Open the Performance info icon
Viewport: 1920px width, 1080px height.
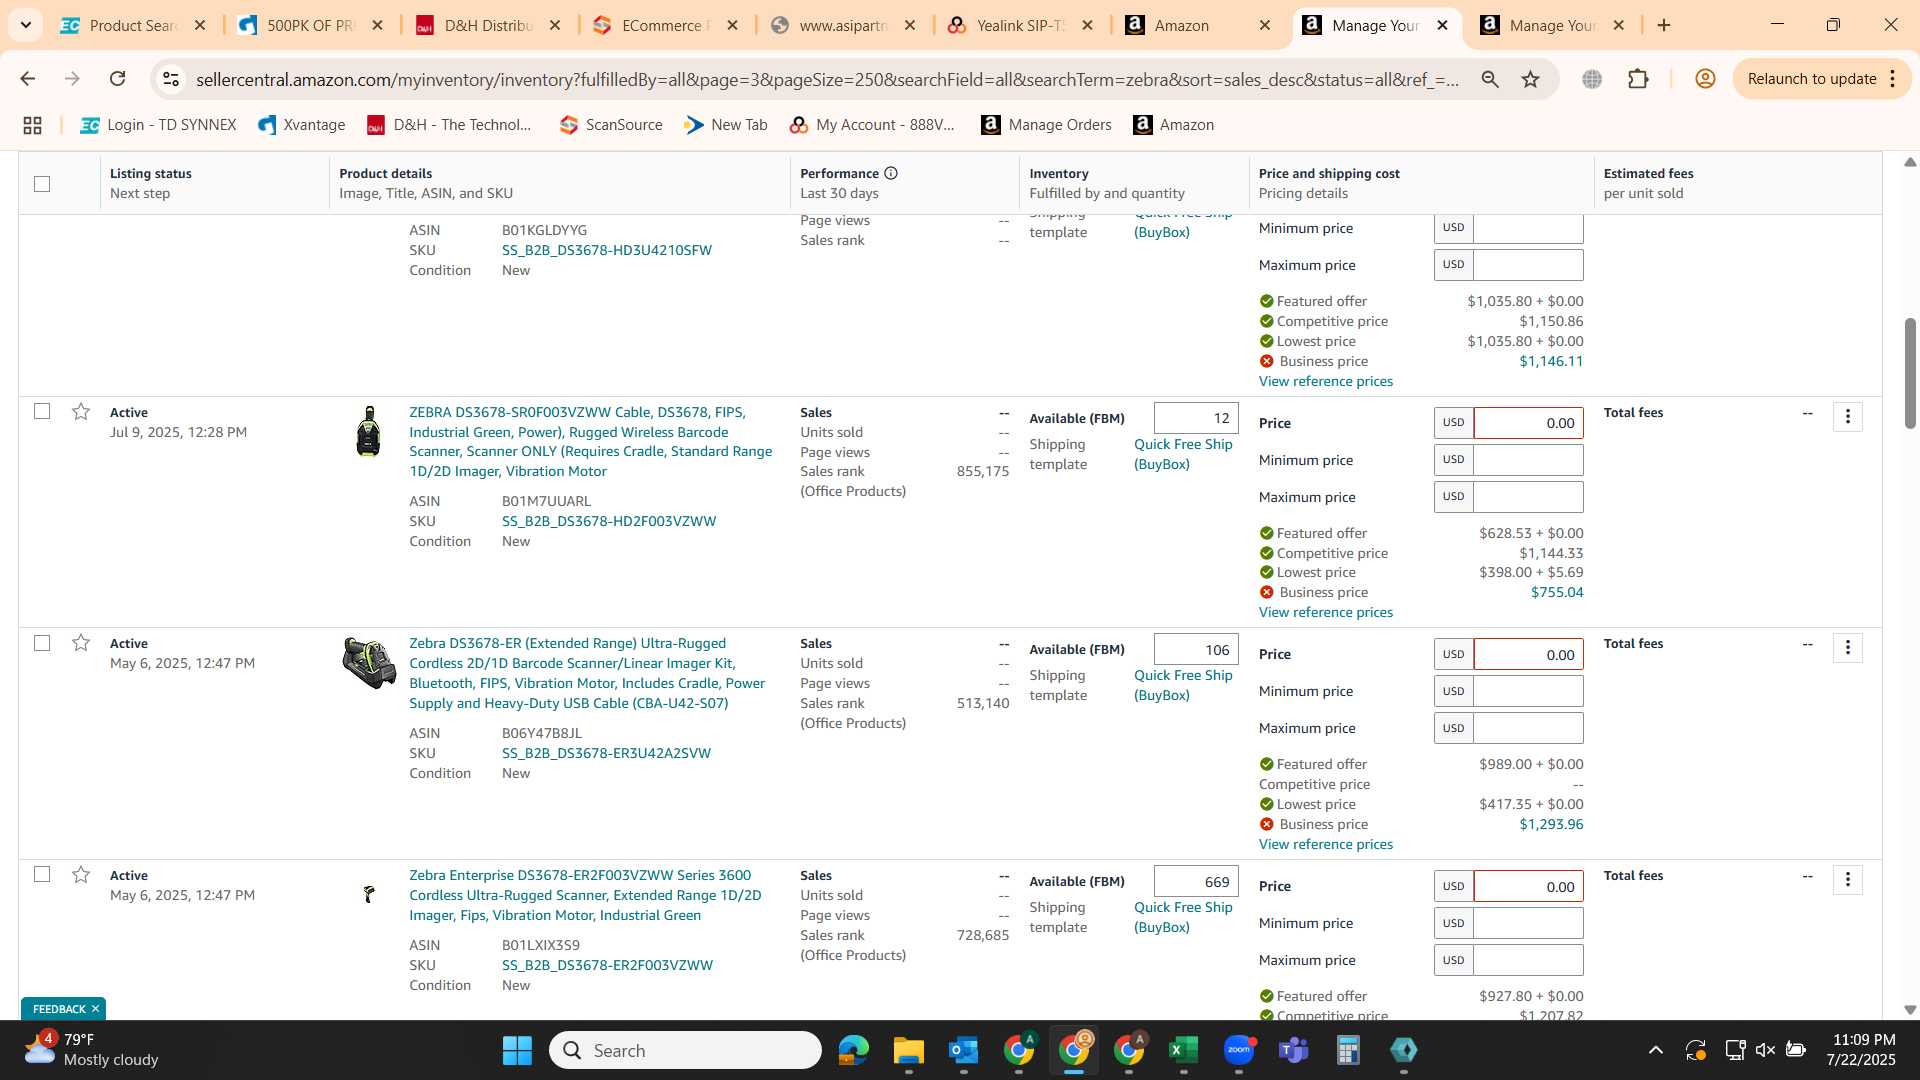click(x=891, y=173)
